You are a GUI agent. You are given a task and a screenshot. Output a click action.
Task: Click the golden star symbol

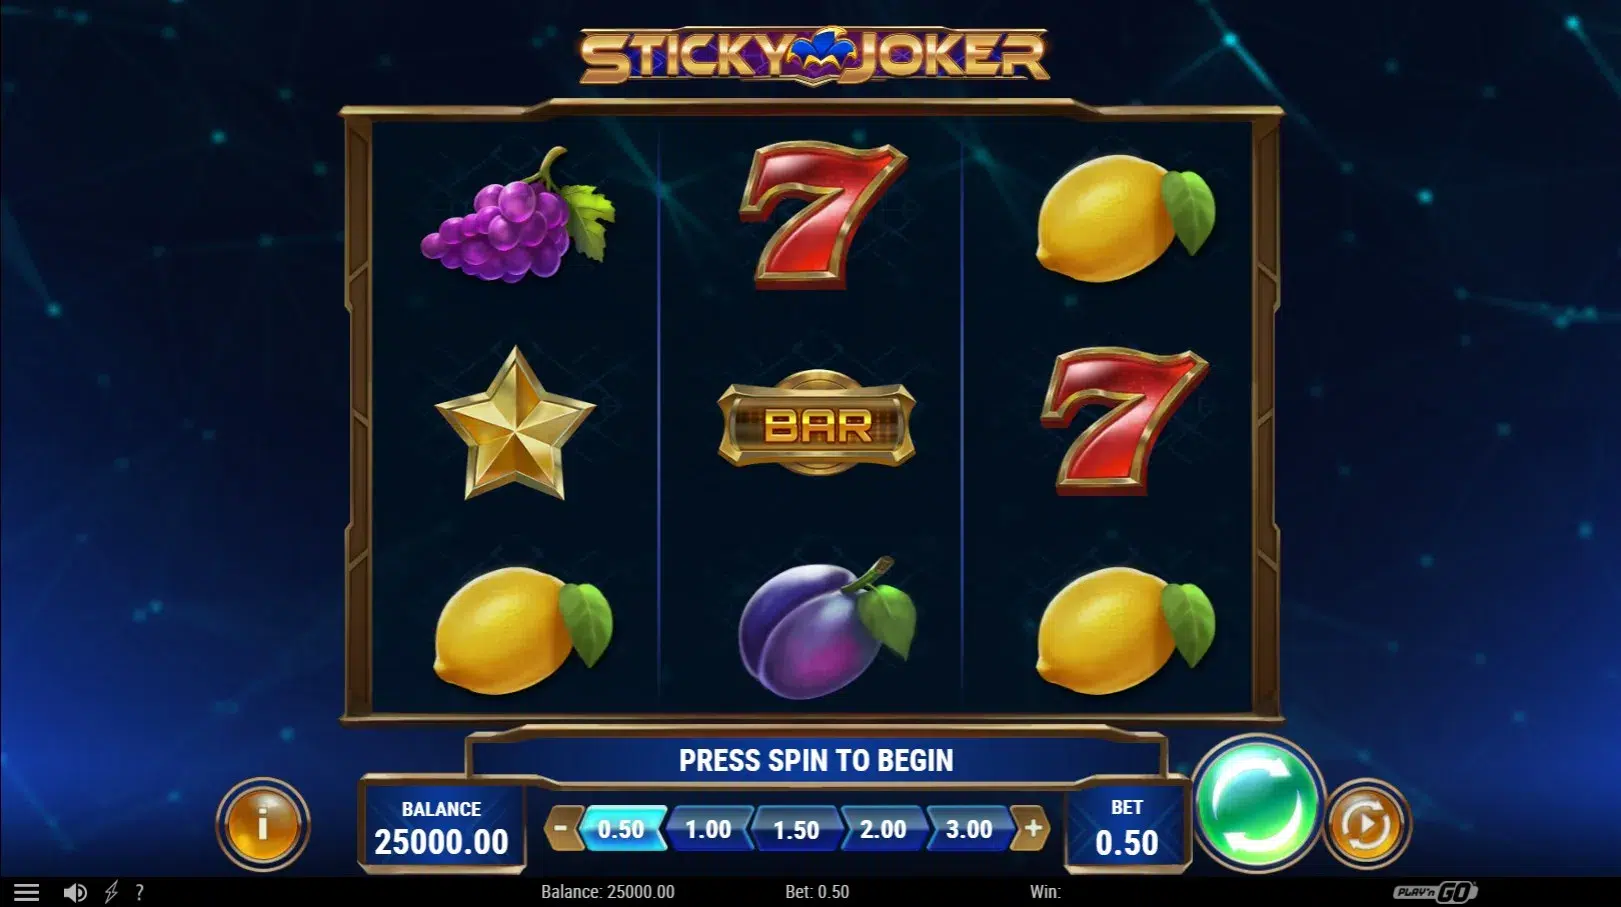(515, 424)
